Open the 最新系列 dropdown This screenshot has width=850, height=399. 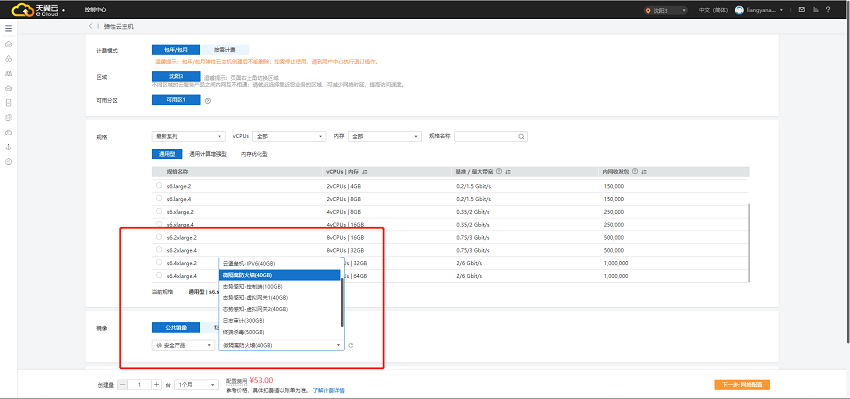tap(189, 137)
